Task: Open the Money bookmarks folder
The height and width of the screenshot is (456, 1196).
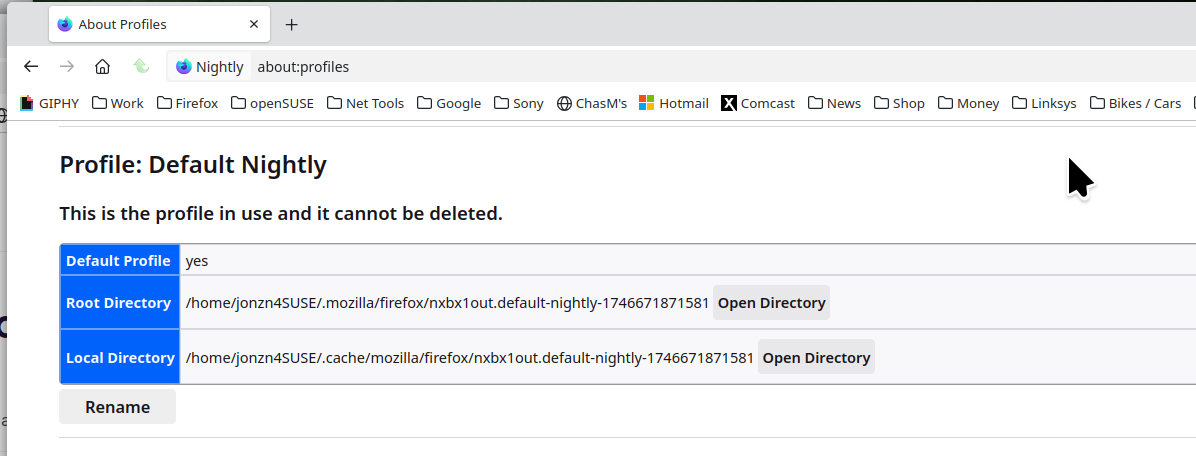Action: [x=968, y=103]
